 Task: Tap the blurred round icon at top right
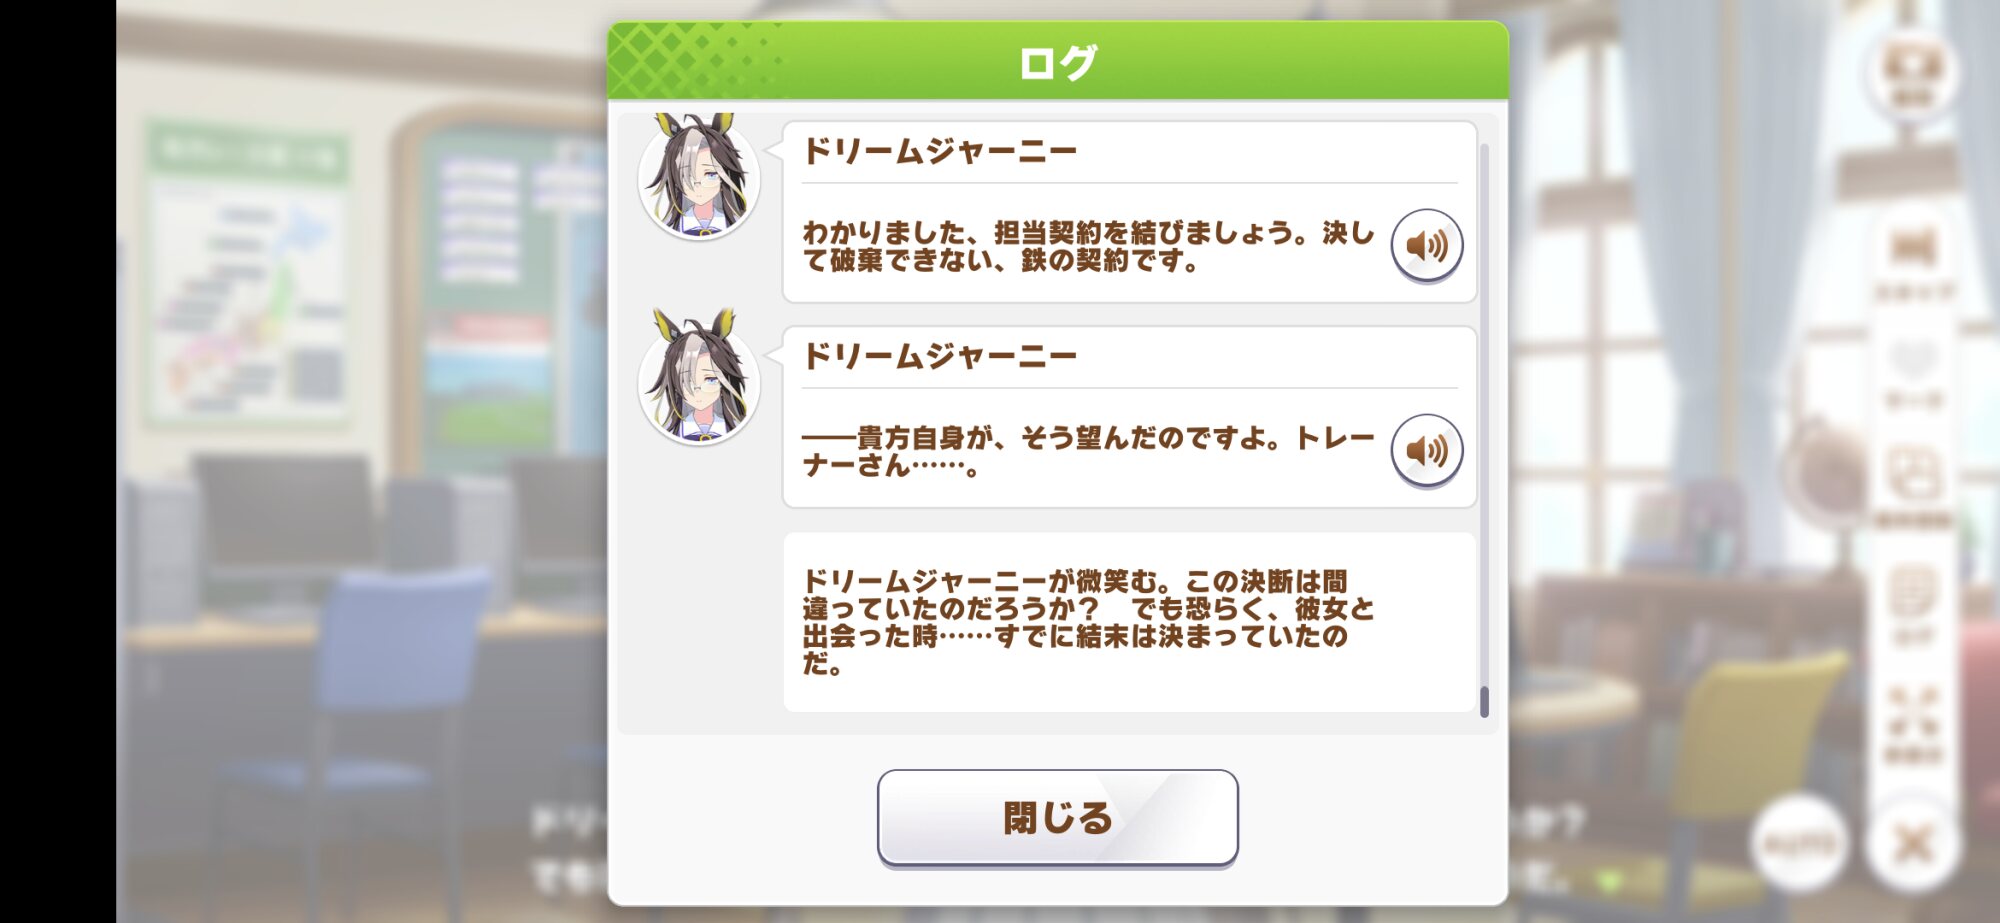point(1912,72)
